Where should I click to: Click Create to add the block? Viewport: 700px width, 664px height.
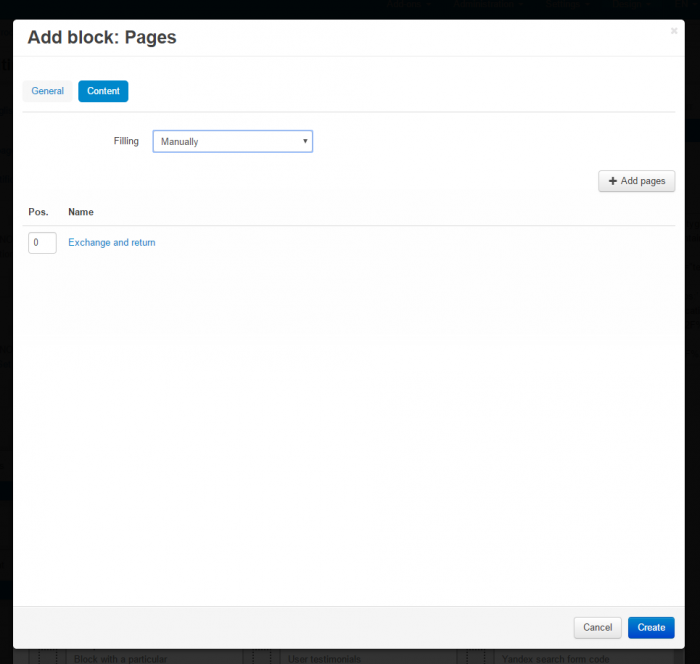tap(651, 627)
